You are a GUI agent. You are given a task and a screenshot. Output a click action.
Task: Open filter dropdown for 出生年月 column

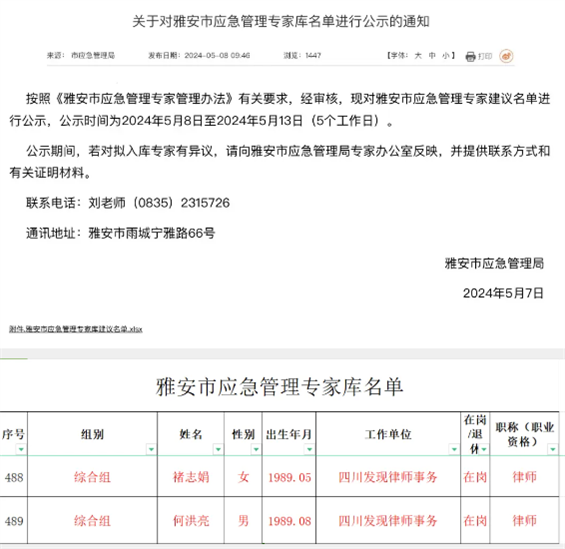tap(309, 449)
